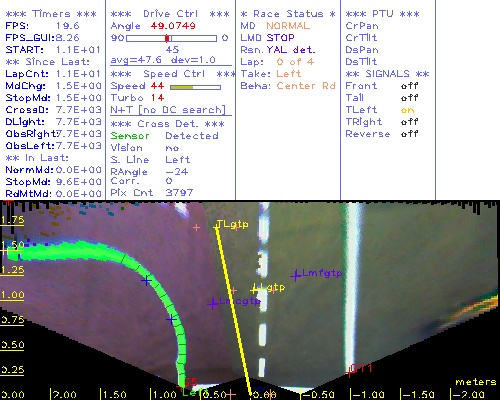Click the 'N+T [no DC search]' label
The width and height of the screenshot is (500, 400).
coord(168,110)
